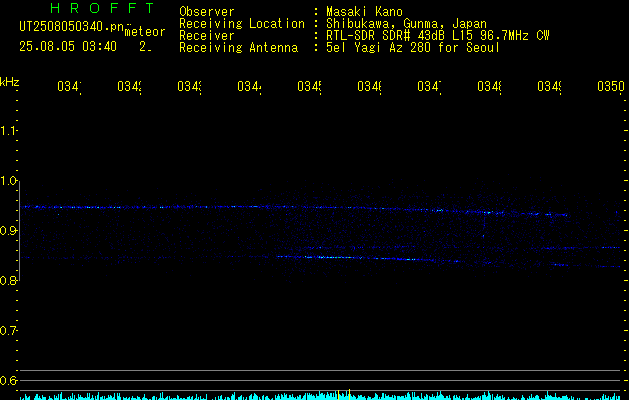Select the text Shibukawa, Gunma, Japan
The image size is (629, 400).
coord(406,24)
